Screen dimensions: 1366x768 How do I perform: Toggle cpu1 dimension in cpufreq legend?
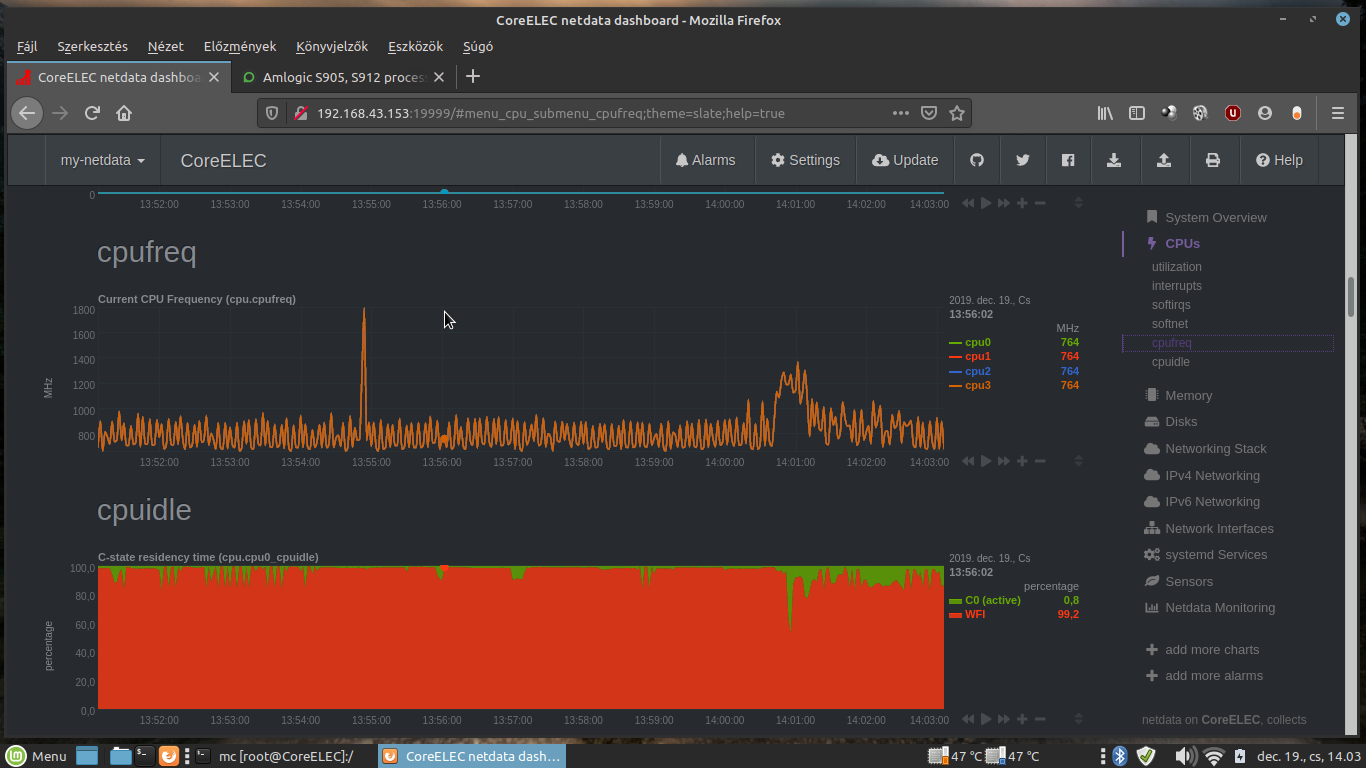click(977, 356)
